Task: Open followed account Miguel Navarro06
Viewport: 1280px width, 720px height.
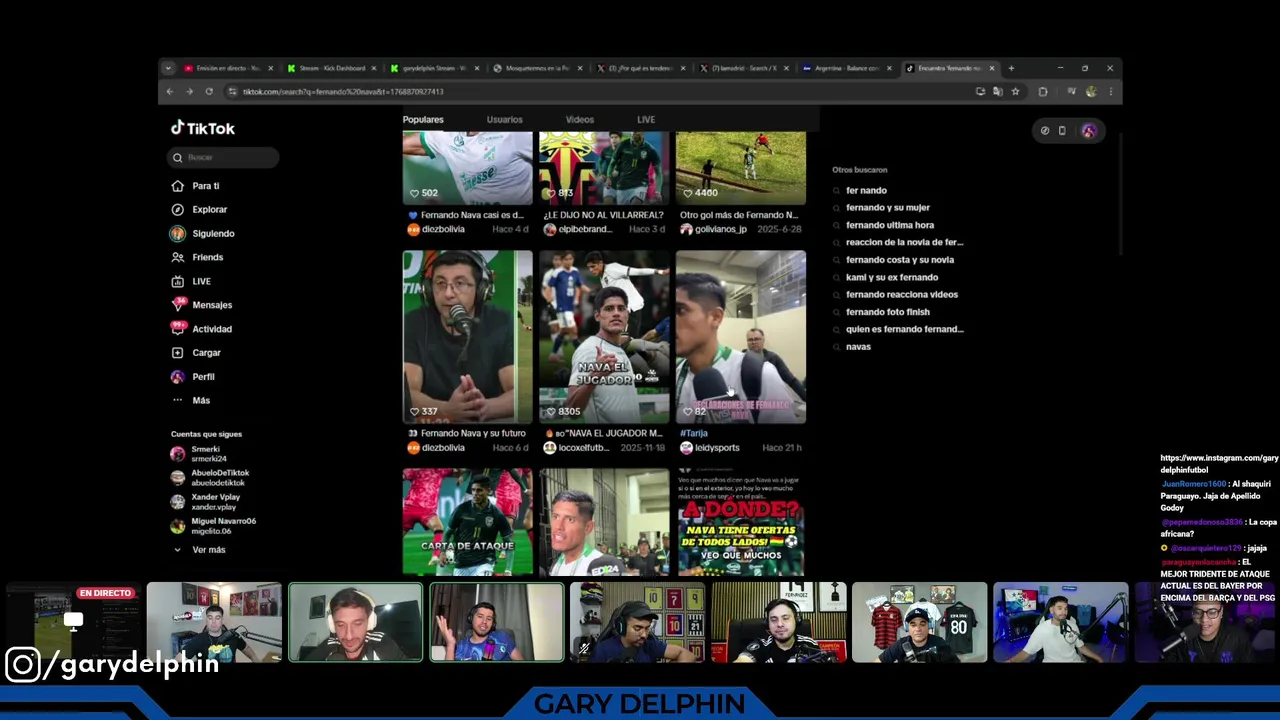Action: [213, 526]
